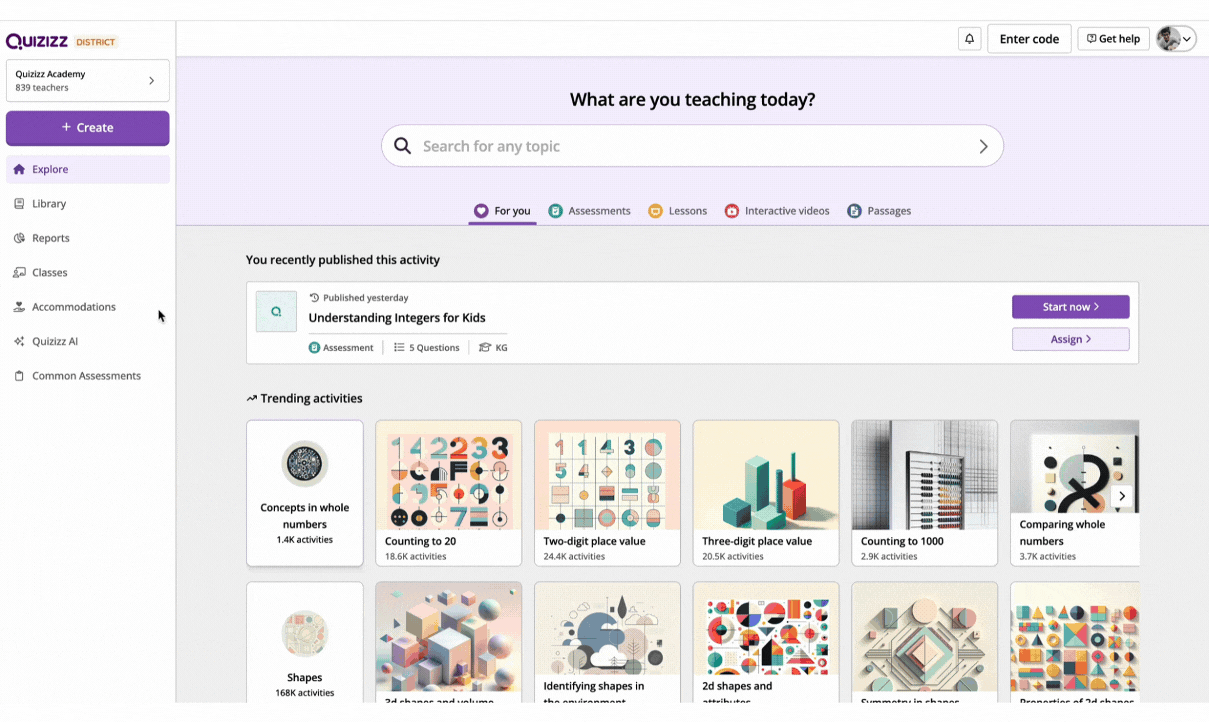Click the Library book icon
Viewport: 1209px width, 722px height.
[19, 203]
